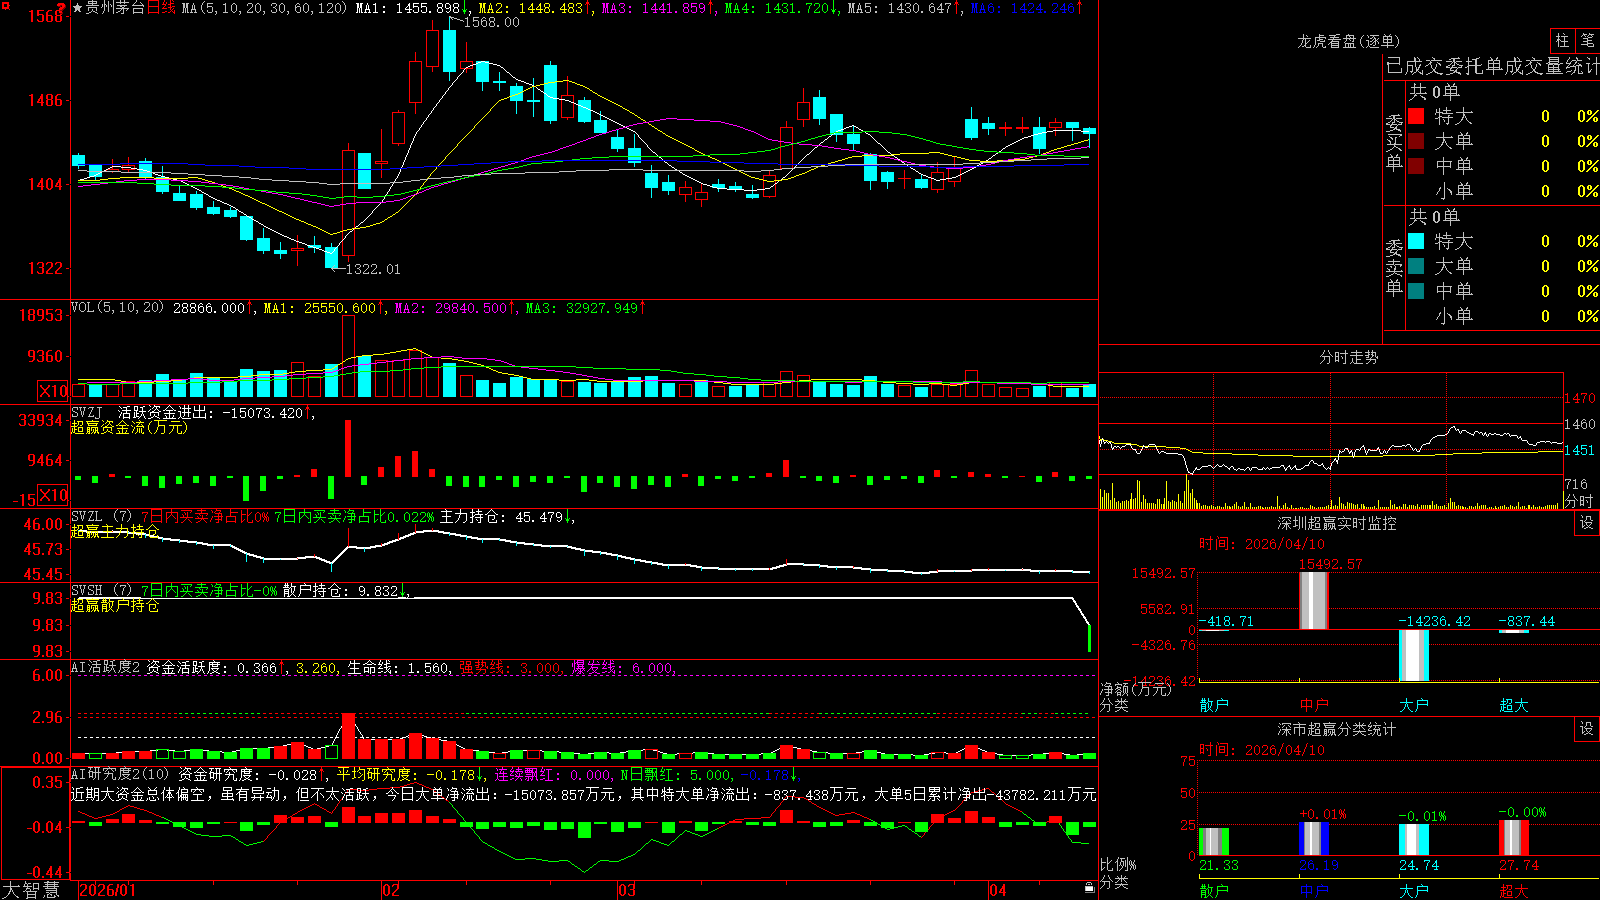
Task: Click the 超大 bar labeled 27.74
Action: point(1514,837)
